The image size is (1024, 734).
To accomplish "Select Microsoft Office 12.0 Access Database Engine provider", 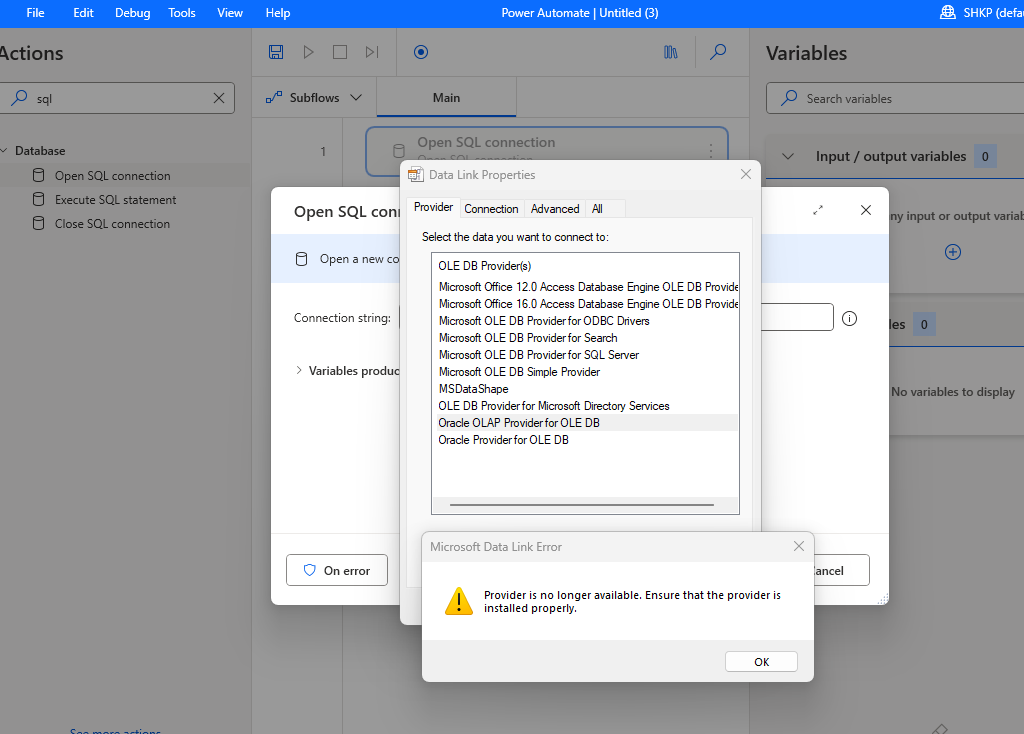I will coord(588,287).
